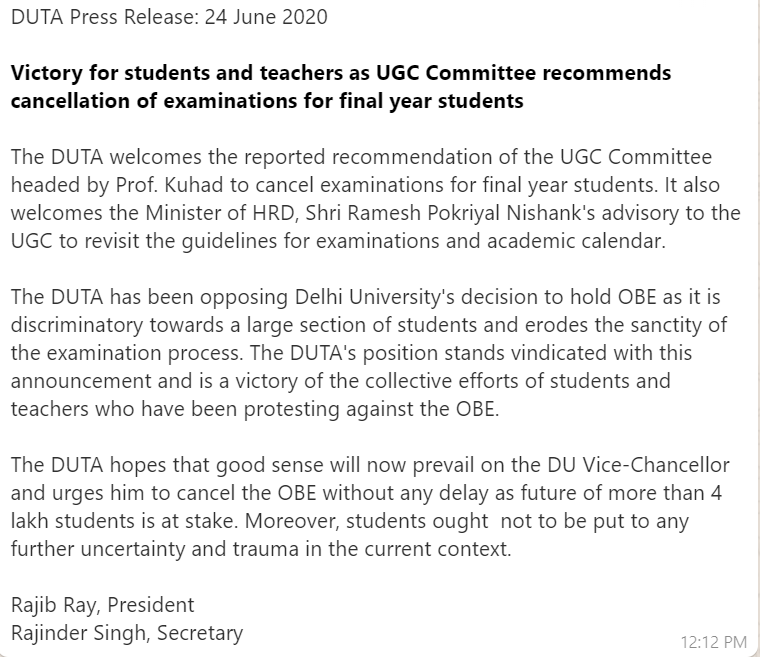Click the 12:12 PM message timestamp

coord(713,642)
